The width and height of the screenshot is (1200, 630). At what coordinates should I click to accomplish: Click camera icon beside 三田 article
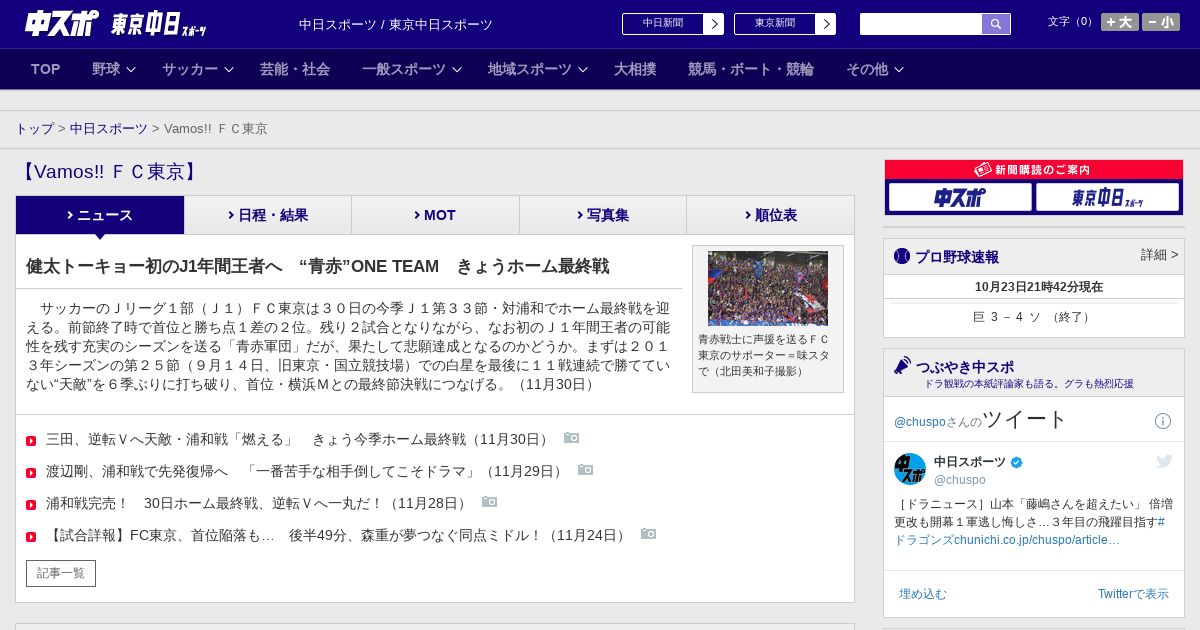[x=571, y=438]
